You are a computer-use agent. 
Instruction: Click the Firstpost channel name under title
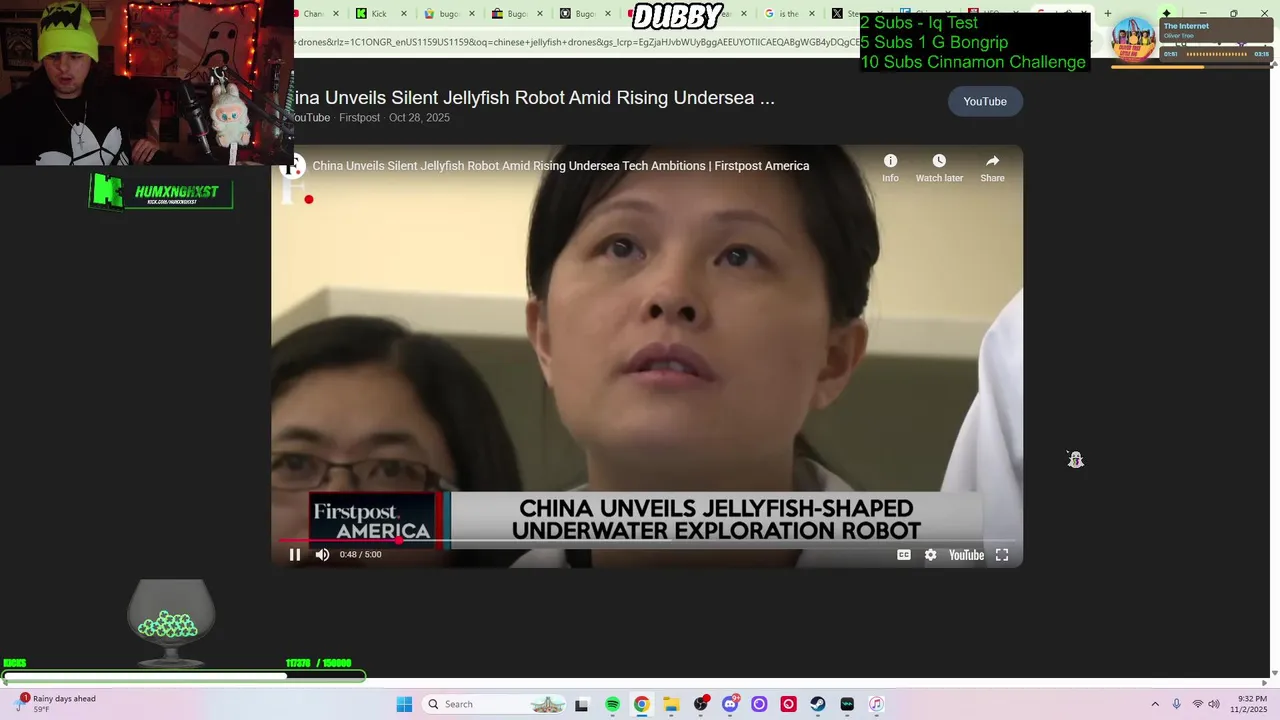click(x=359, y=118)
